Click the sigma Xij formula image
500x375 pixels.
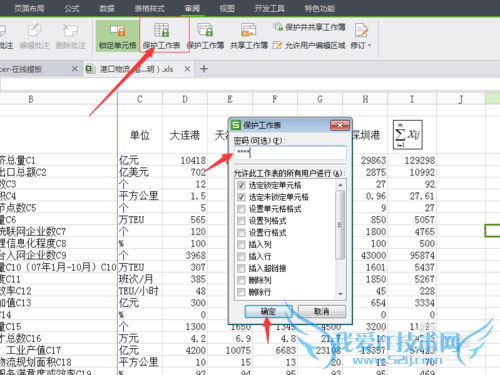tap(408, 135)
